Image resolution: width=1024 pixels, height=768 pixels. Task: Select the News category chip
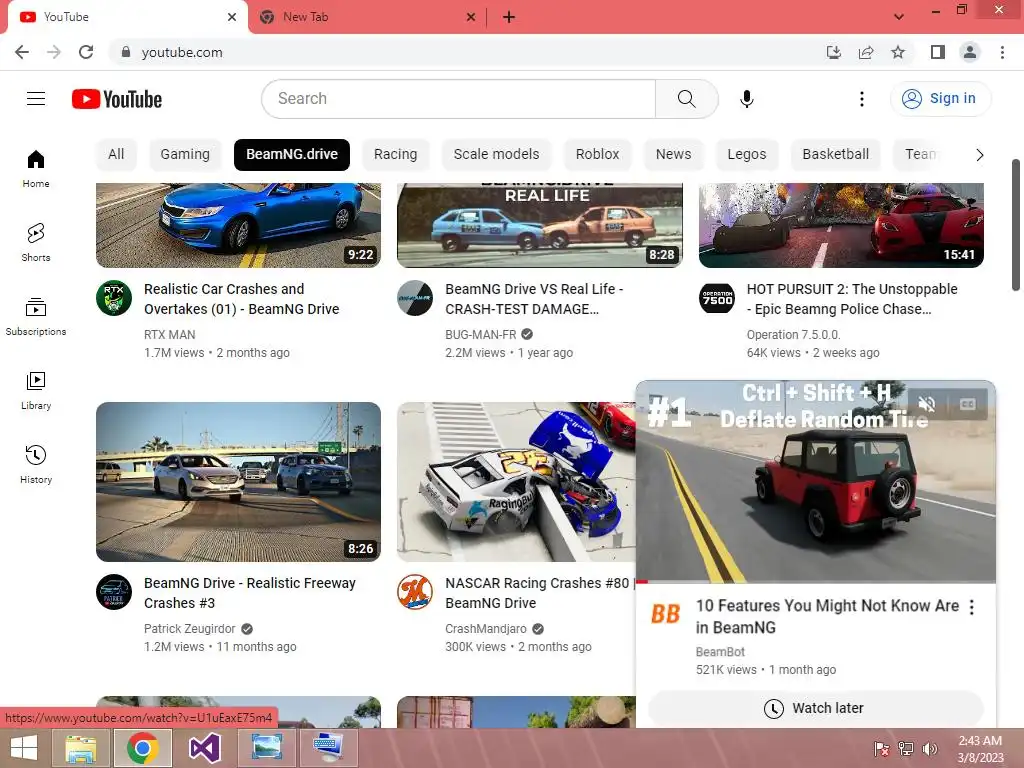tap(673, 154)
